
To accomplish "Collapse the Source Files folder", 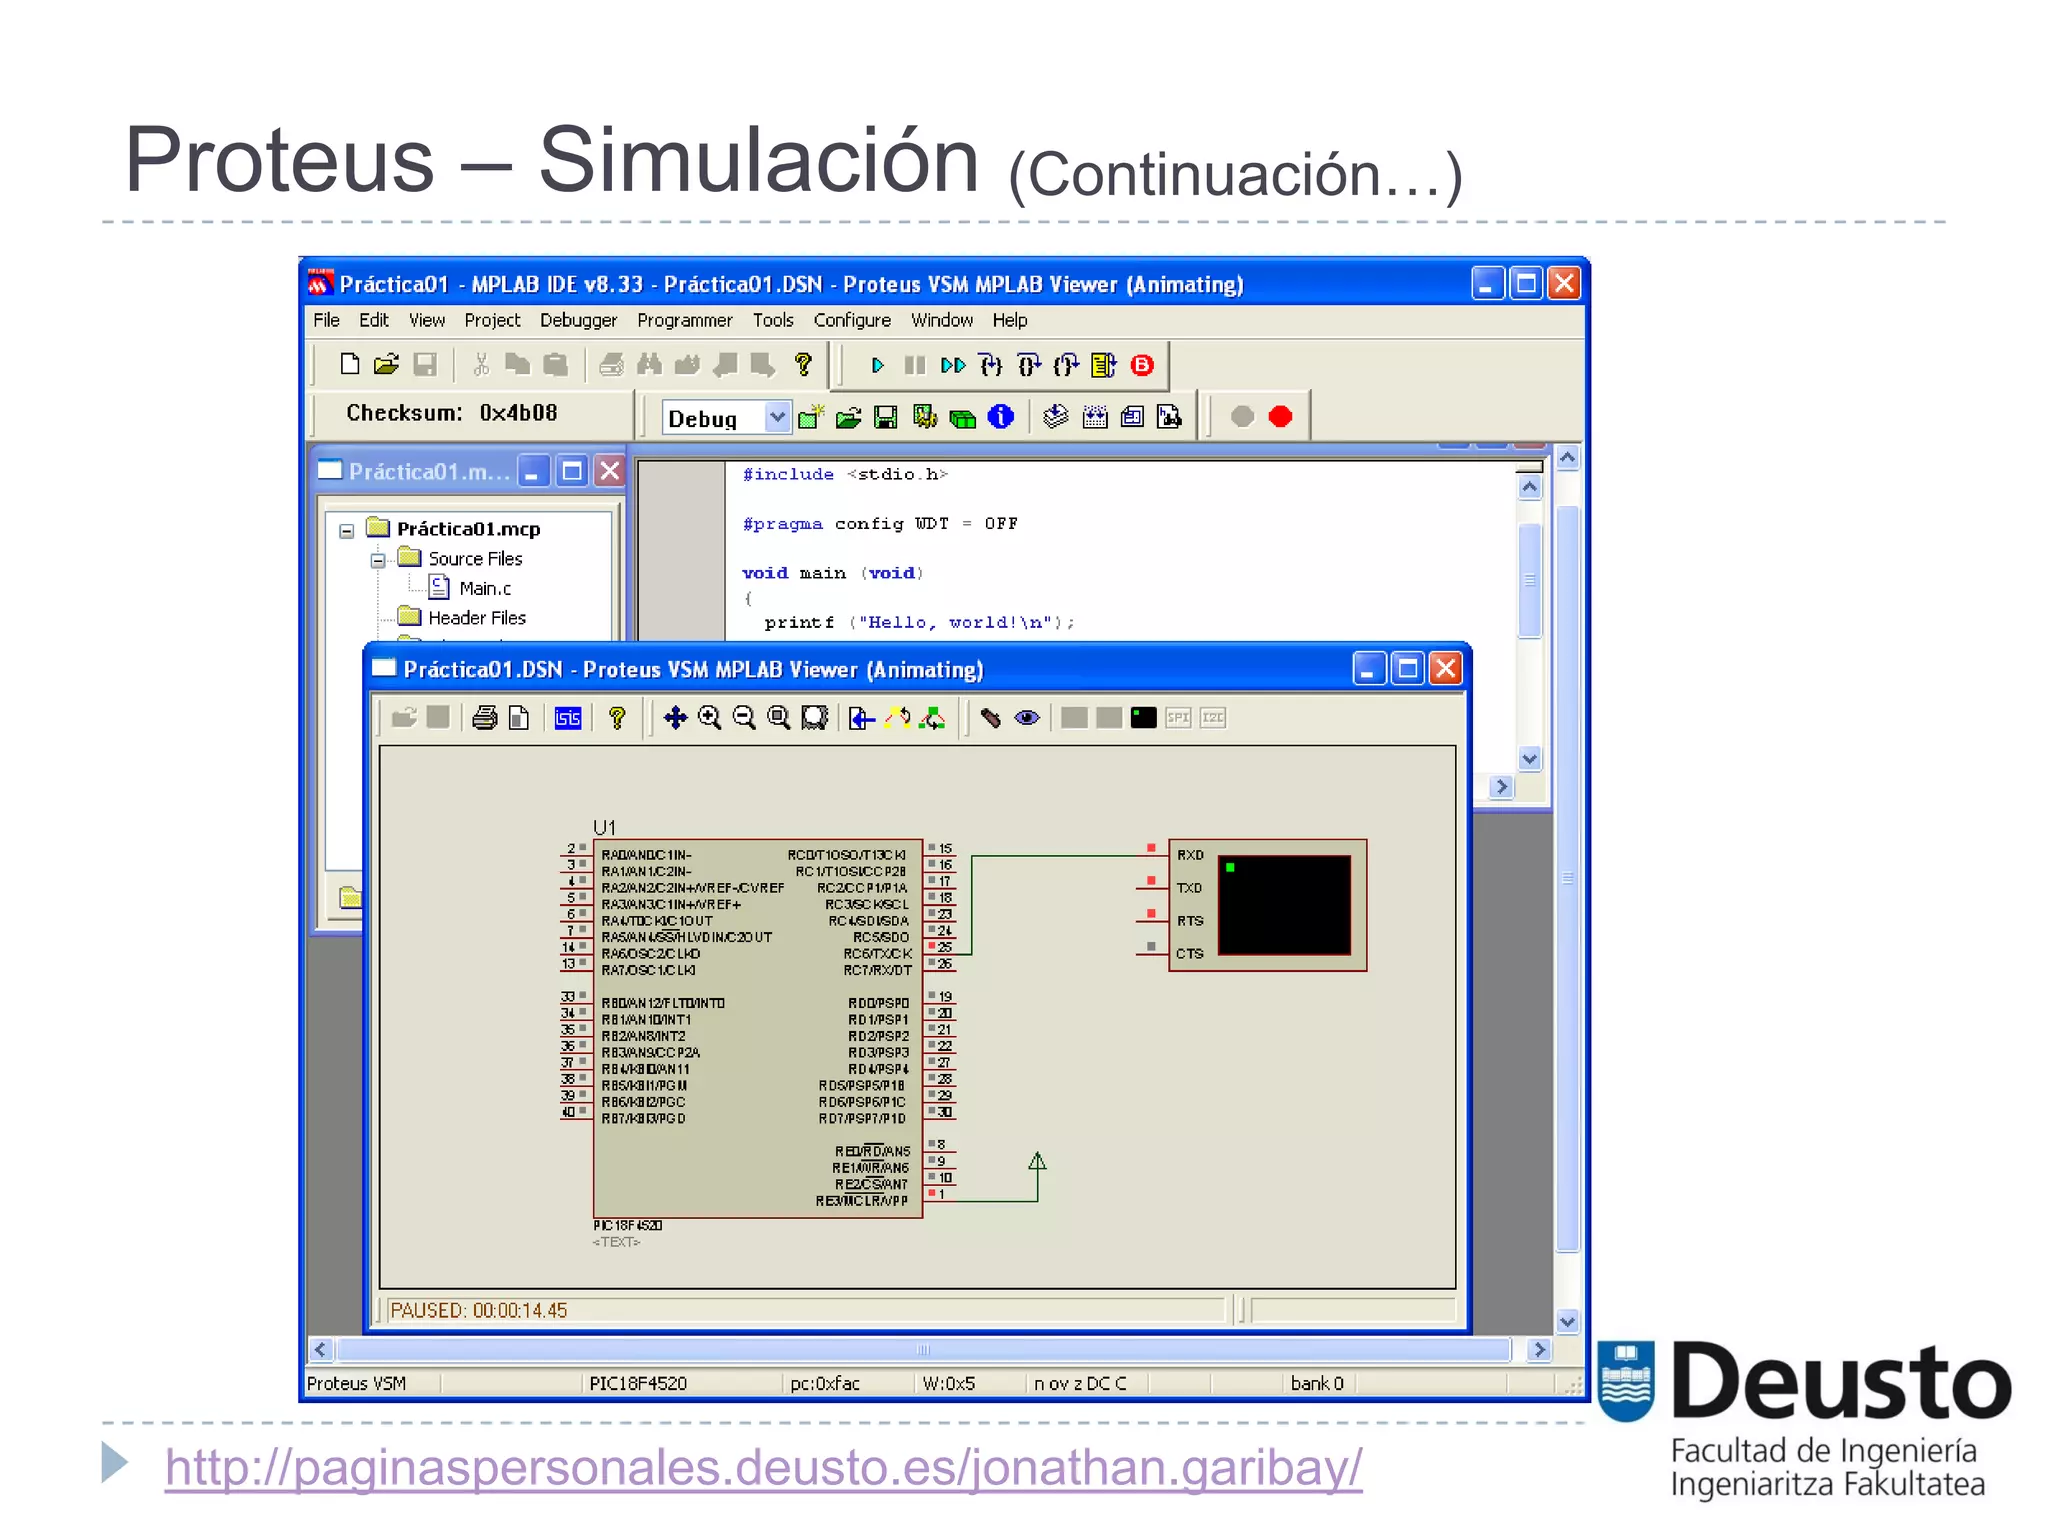I will [x=378, y=560].
